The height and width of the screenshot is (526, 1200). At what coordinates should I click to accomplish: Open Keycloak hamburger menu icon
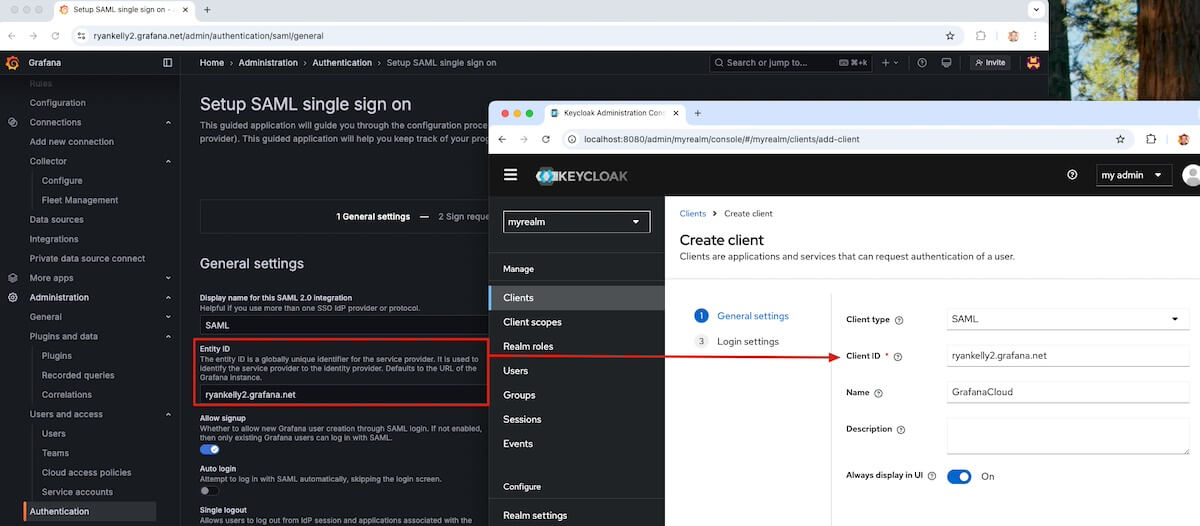pyautogui.click(x=511, y=174)
